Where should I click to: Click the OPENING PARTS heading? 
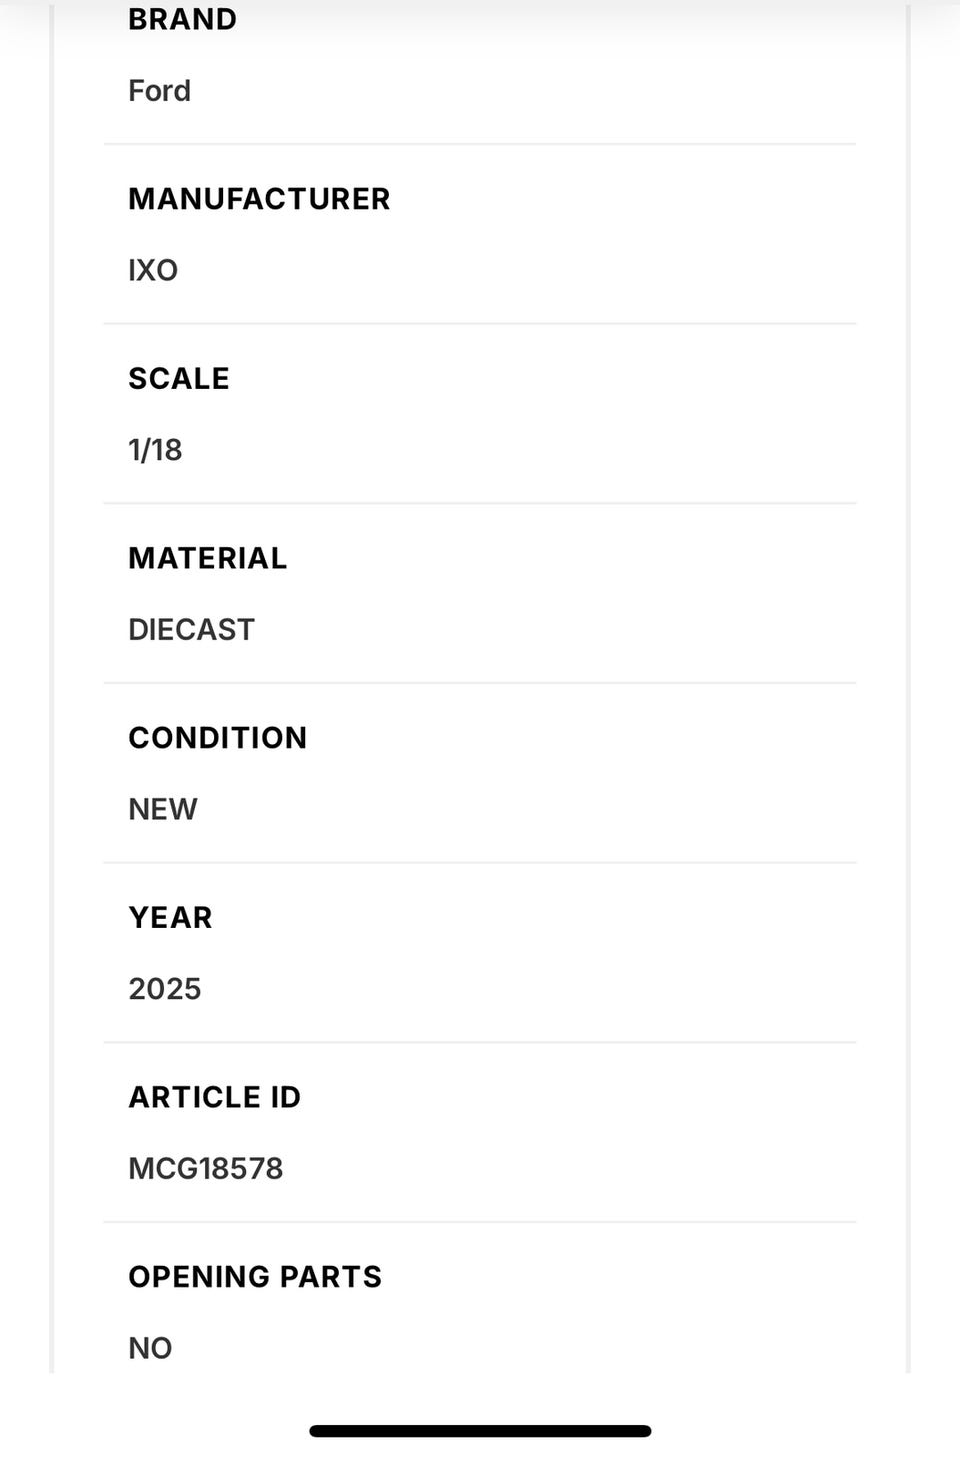click(x=255, y=1277)
